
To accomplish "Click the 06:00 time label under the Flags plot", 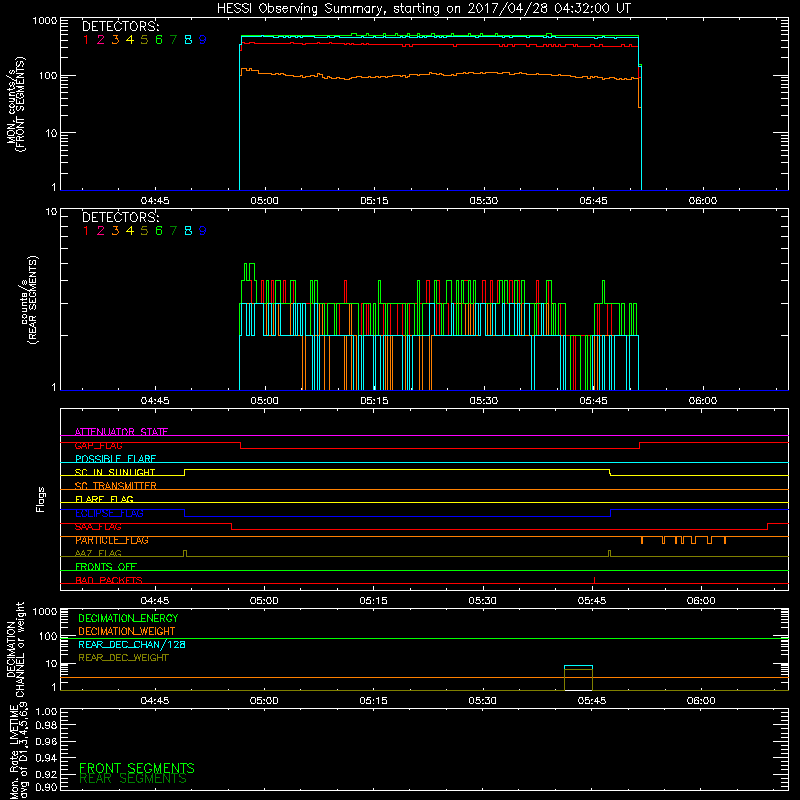I will [701, 601].
